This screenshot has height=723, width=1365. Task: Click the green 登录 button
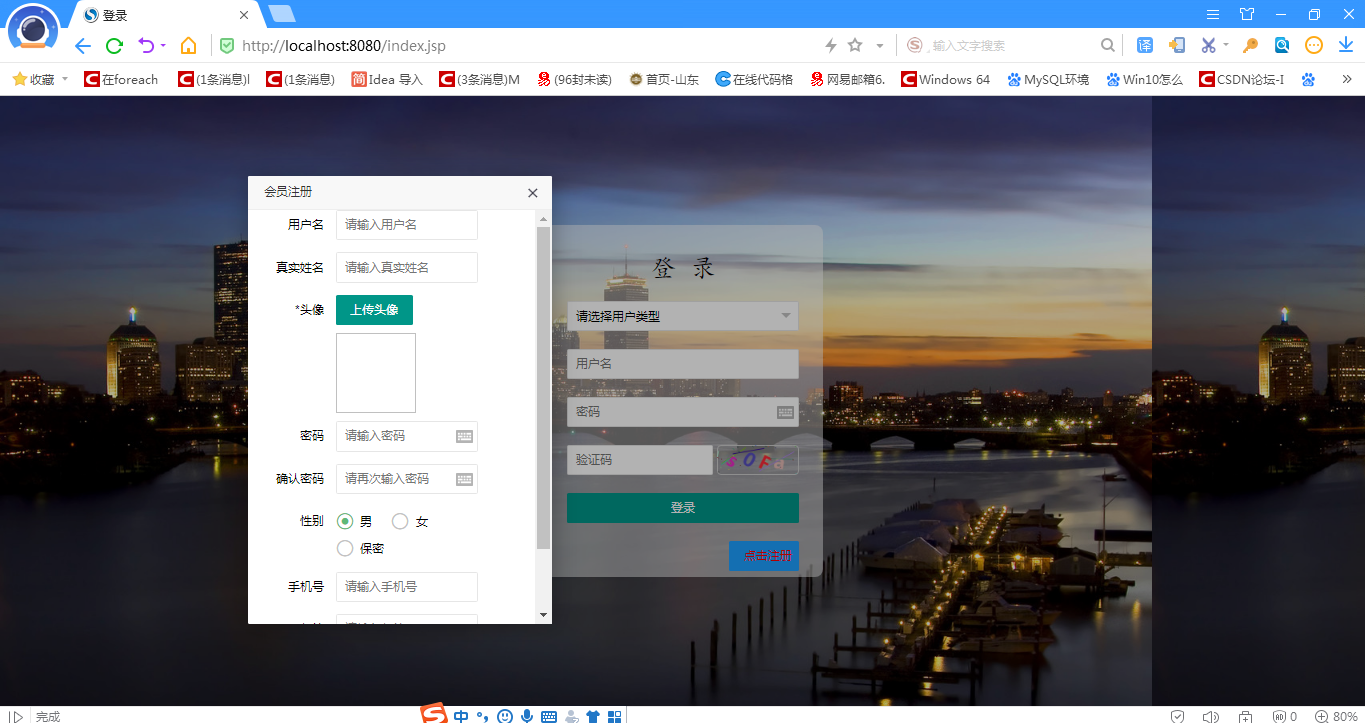pos(683,508)
